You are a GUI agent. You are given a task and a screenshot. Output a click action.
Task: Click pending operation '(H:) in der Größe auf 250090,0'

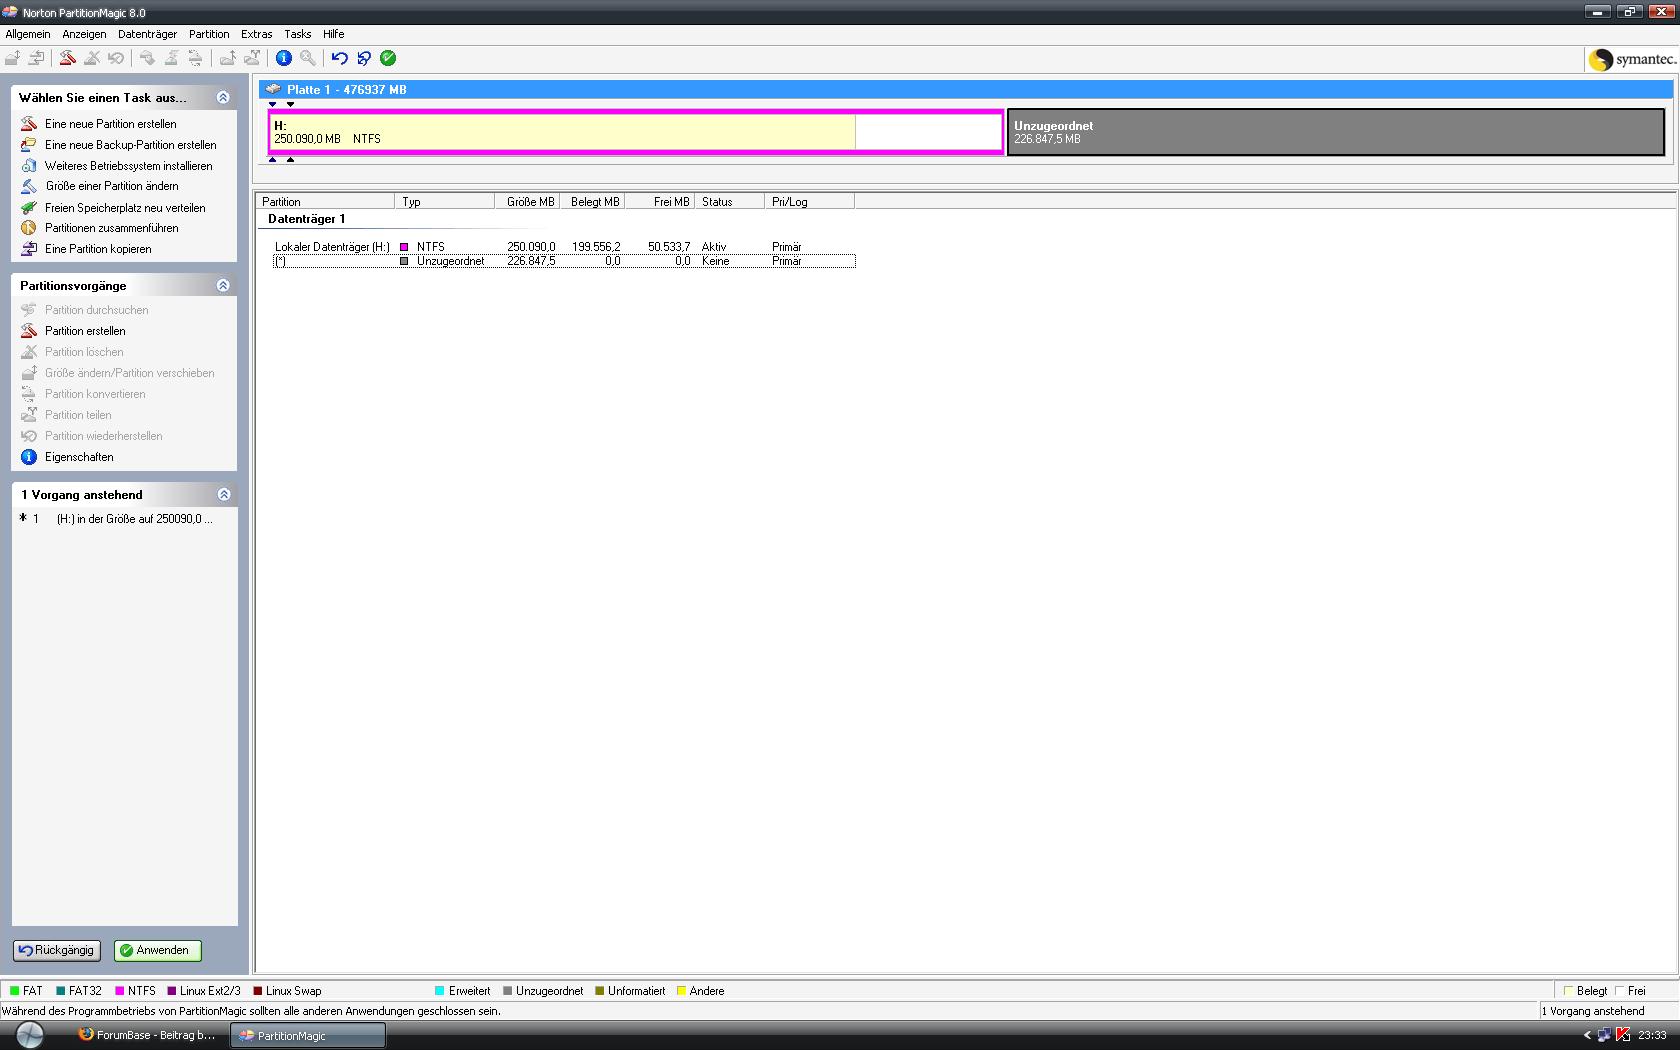pyautogui.click(x=134, y=519)
